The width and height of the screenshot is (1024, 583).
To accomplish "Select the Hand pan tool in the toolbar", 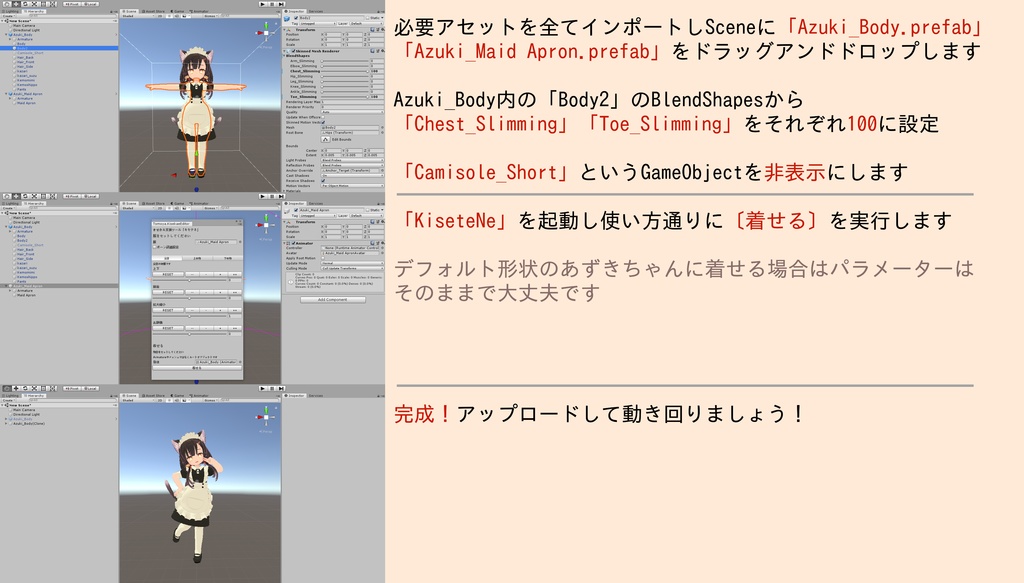I will [7, 4].
